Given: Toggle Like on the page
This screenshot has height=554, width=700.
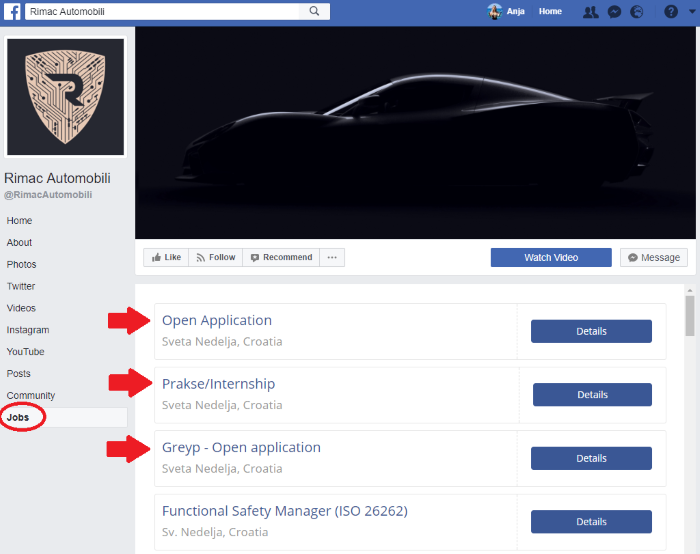Looking at the screenshot, I should (166, 257).
